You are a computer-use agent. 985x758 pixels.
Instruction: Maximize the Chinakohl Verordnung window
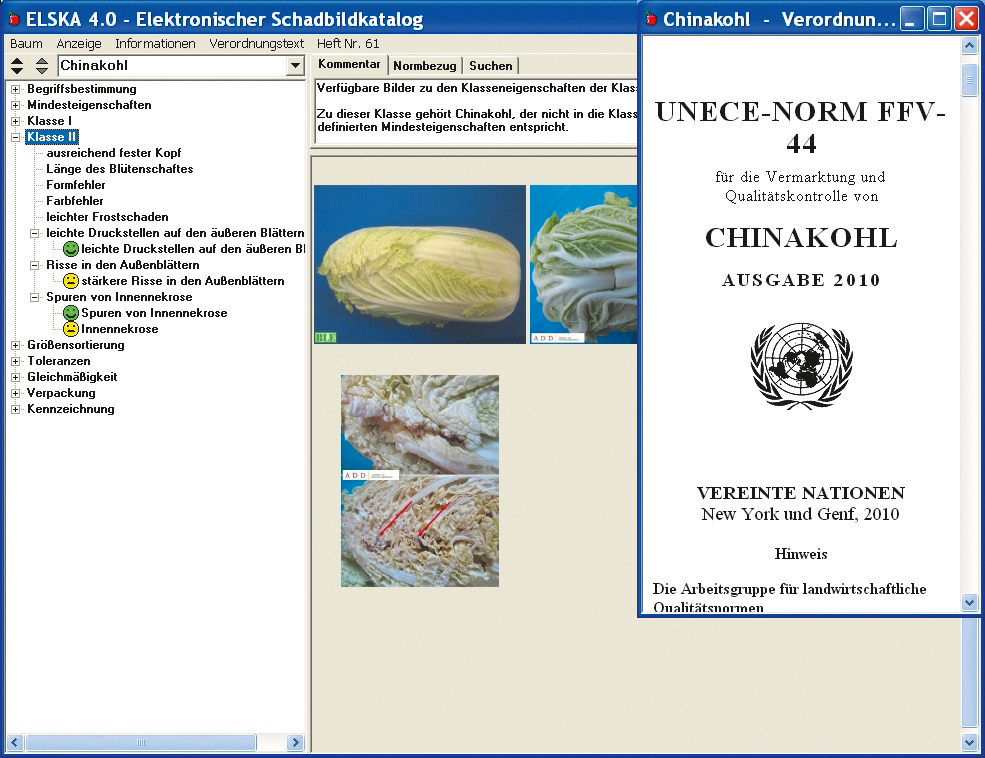939,19
